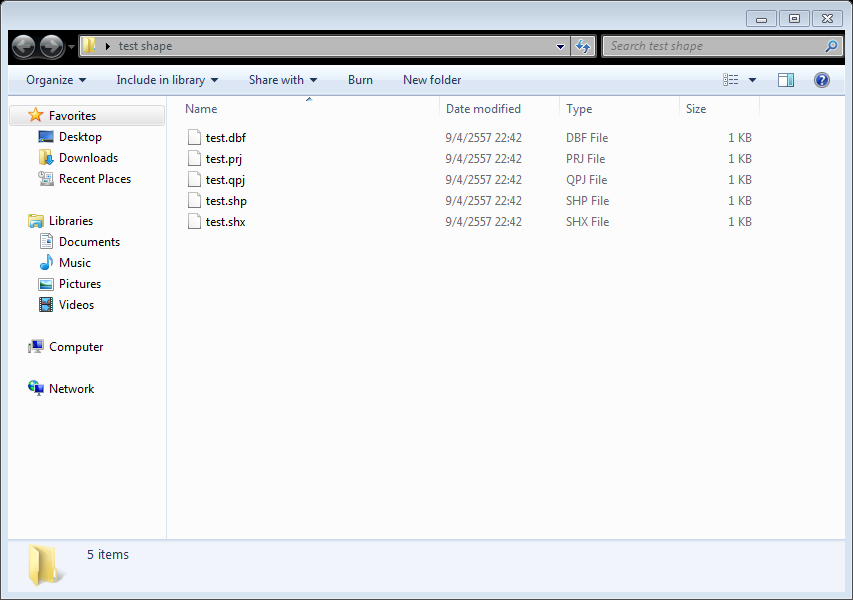
Task: Click the search magnifier icon
Action: coord(831,46)
